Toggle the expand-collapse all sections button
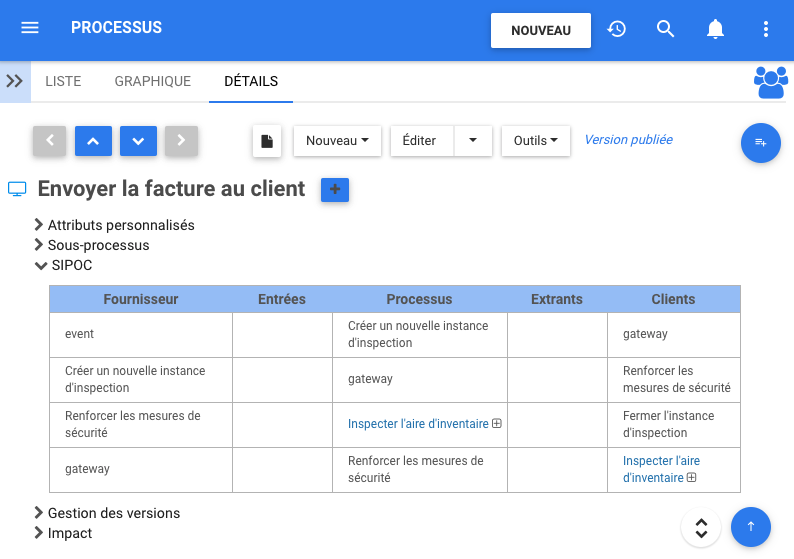 [x=701, y=527]
